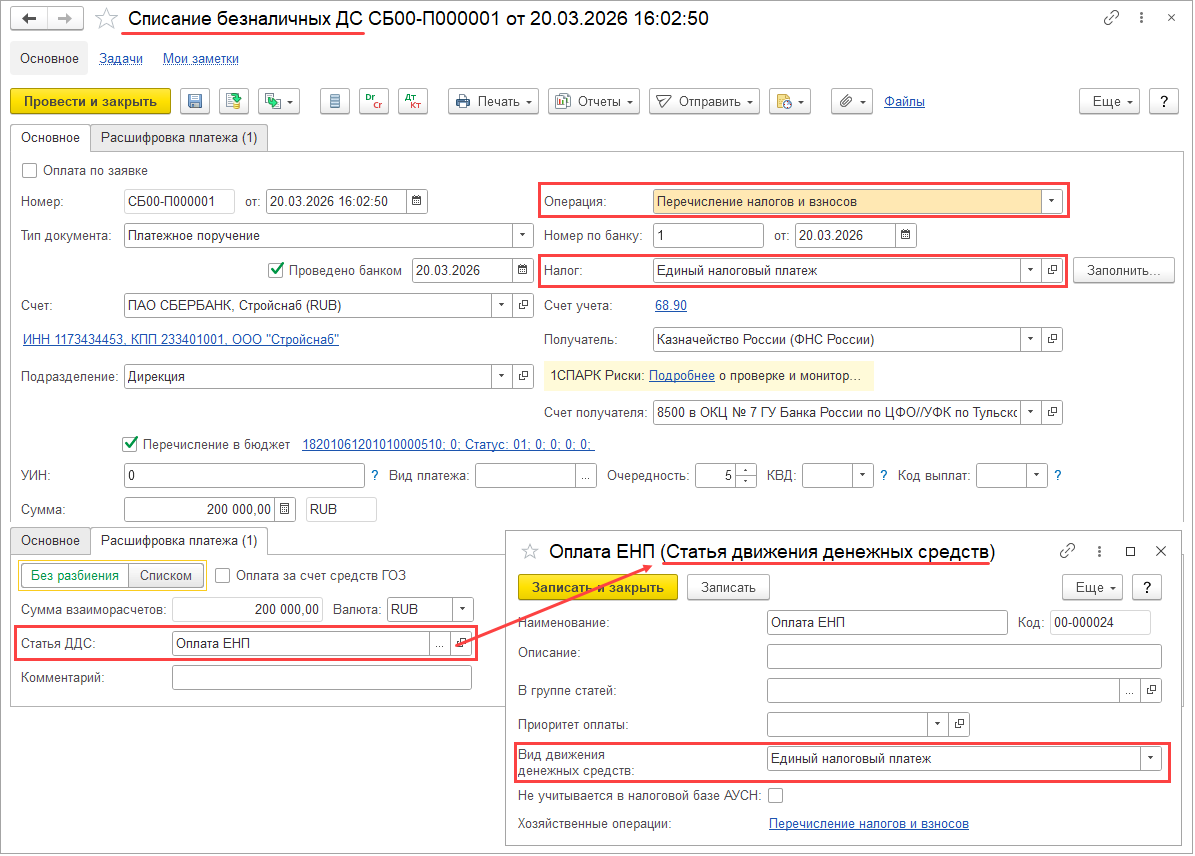Increase Очередность with the stepper arrows

[747, 470]
